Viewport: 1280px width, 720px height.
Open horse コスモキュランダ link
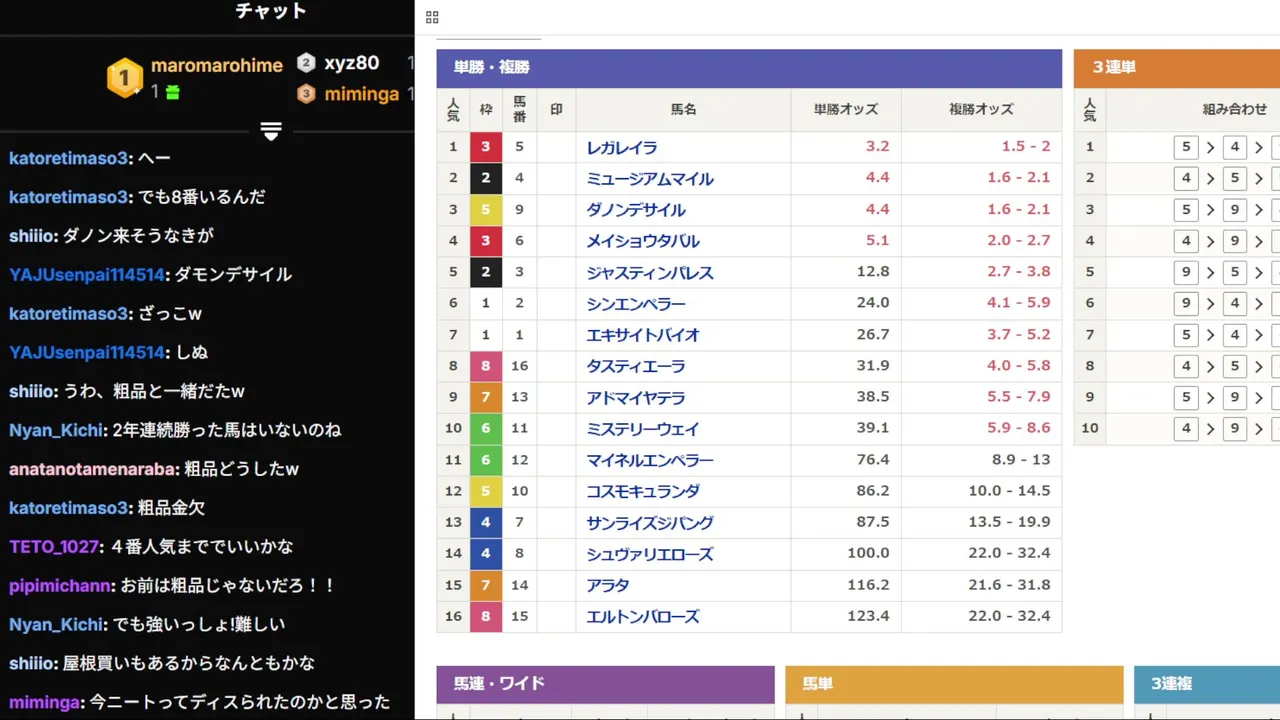coord(643,492)
